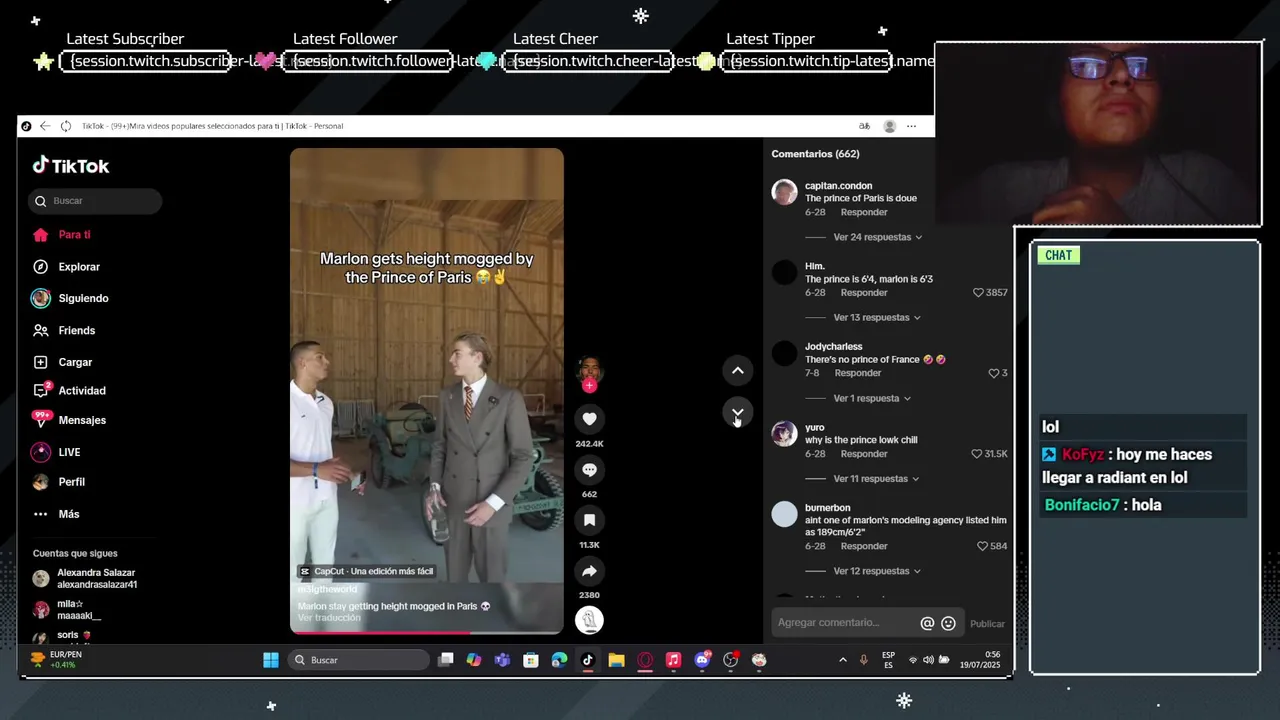Click the ESP language indicator
This screenshot has width=1280, height=720.
point(888,660)
